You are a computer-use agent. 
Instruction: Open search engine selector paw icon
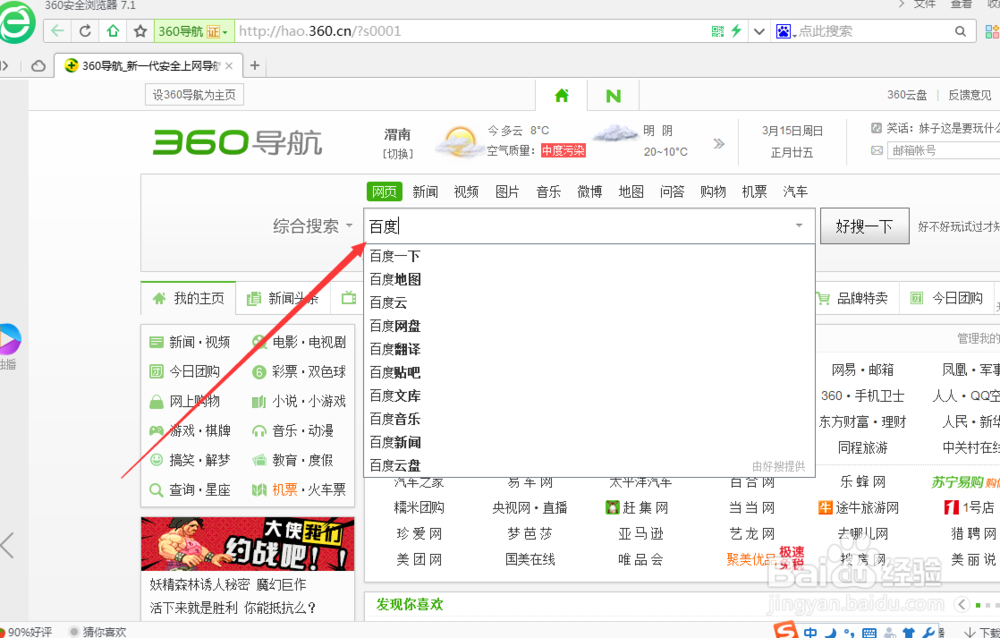(785, 31)
